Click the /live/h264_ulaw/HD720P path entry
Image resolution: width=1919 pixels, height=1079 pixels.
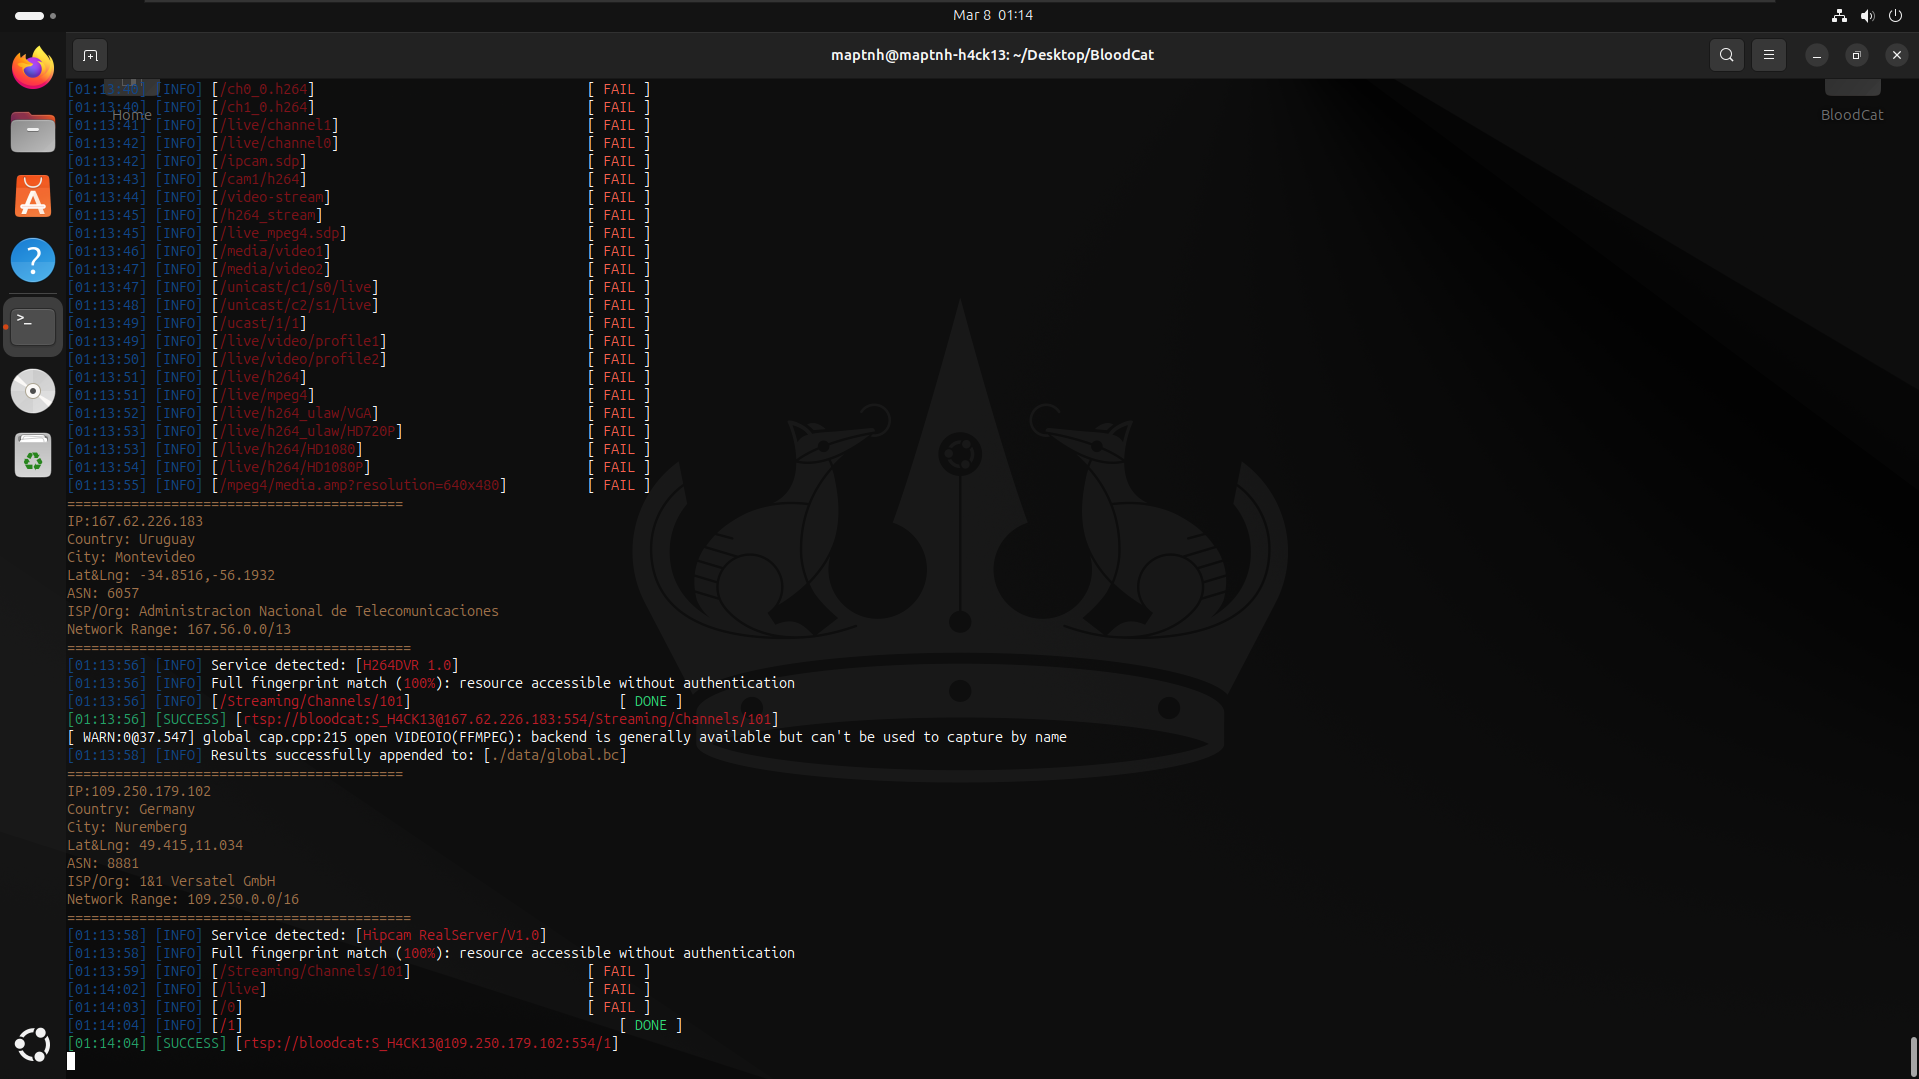point(307,431)
